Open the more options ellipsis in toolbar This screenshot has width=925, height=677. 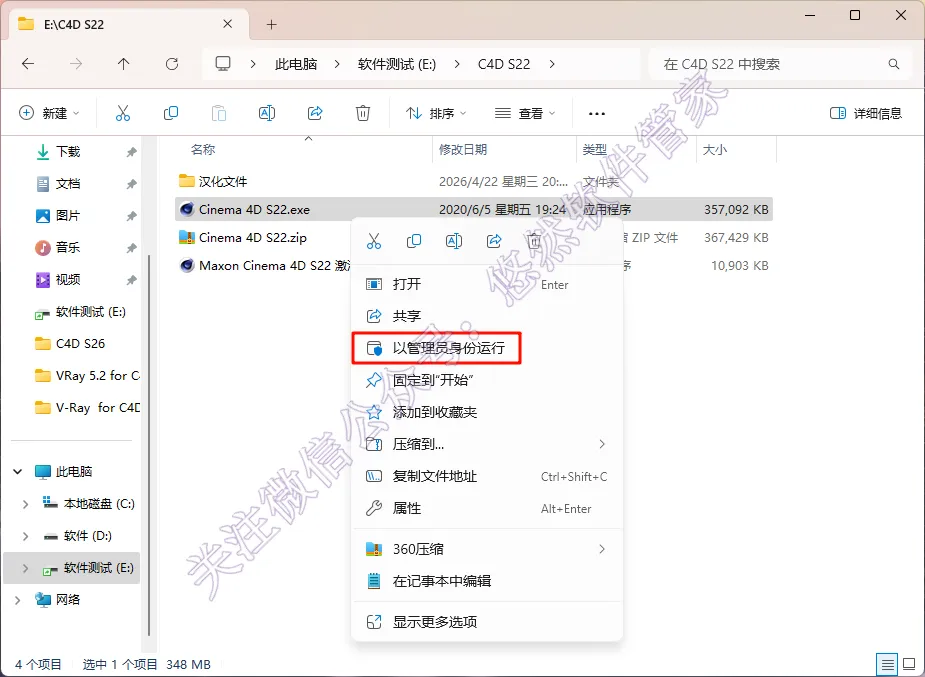point(597,113)
